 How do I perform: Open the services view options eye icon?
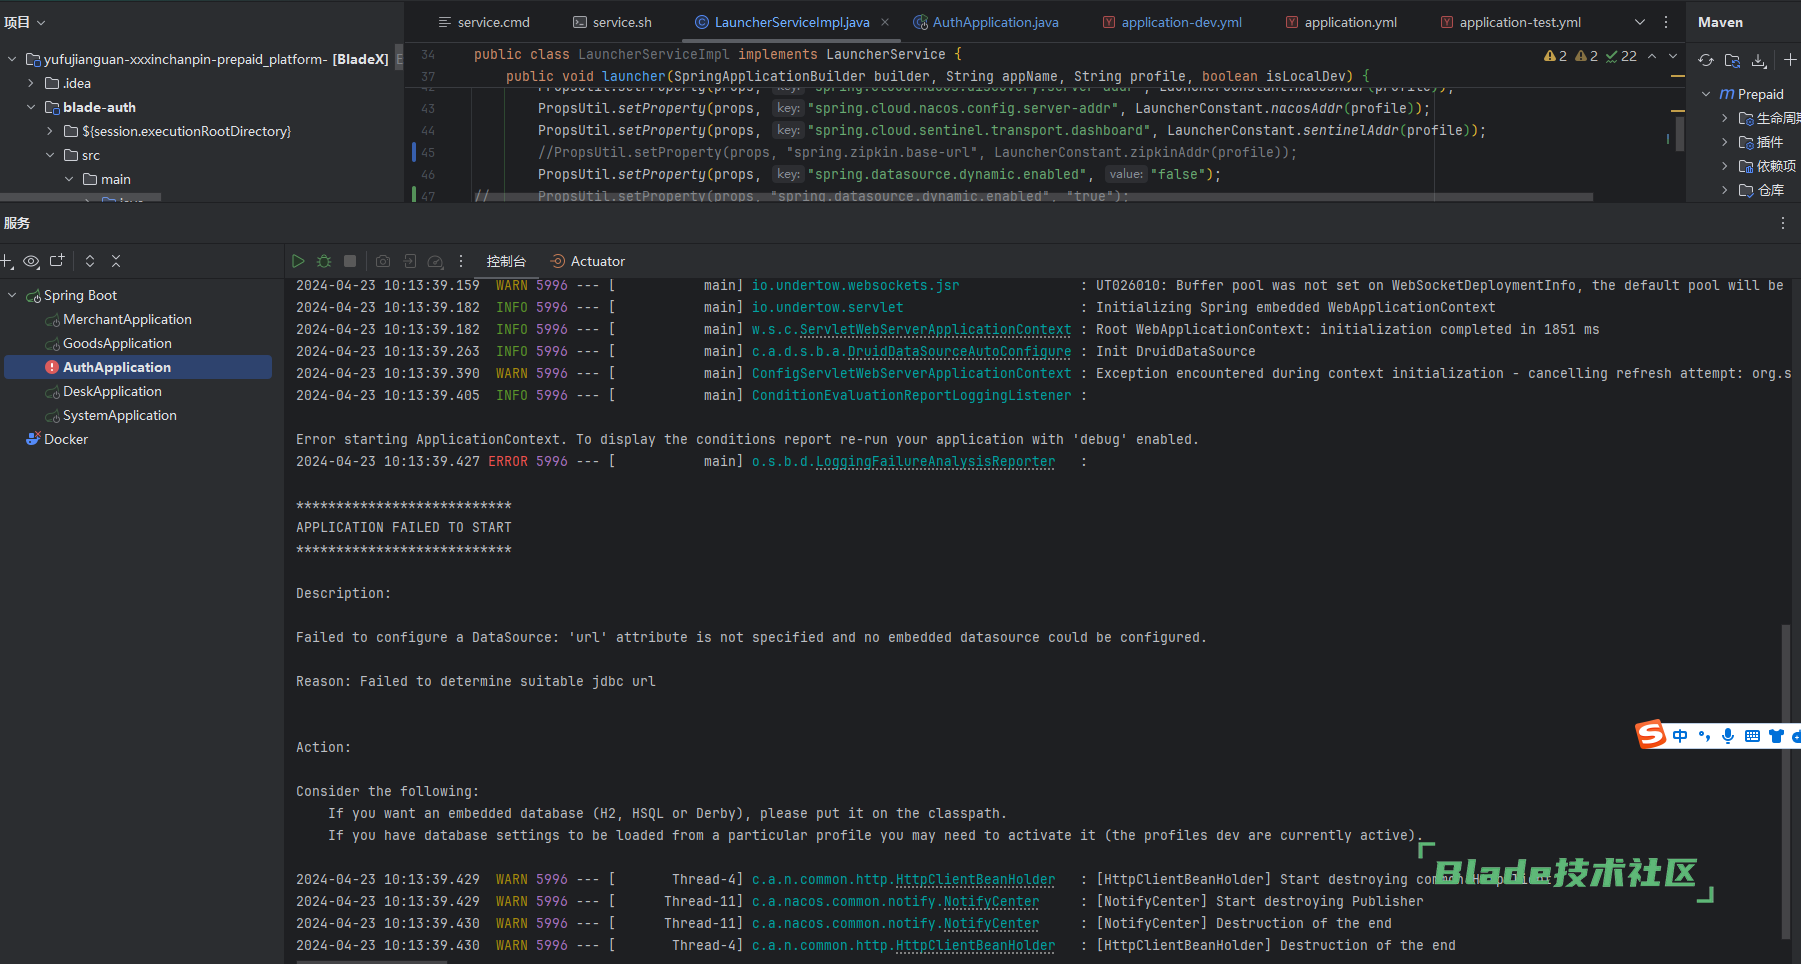(31, 261)
